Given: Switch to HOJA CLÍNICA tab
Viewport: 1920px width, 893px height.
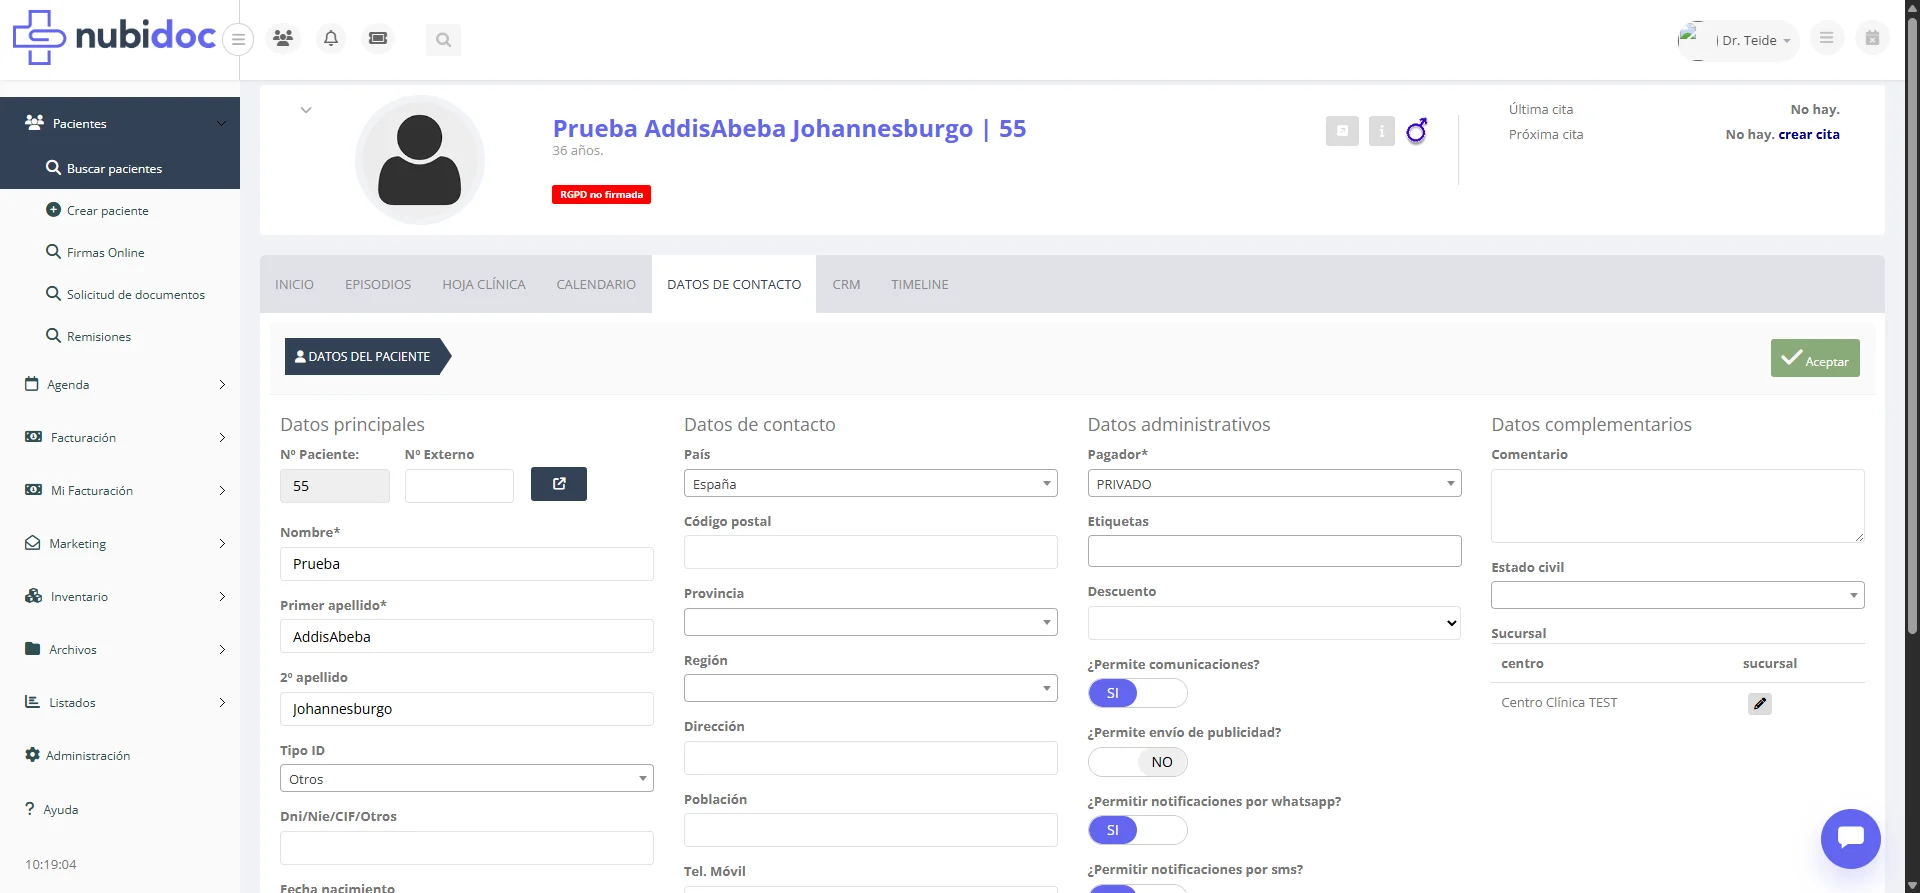Looking at the screenshot, I should (484, 284).
